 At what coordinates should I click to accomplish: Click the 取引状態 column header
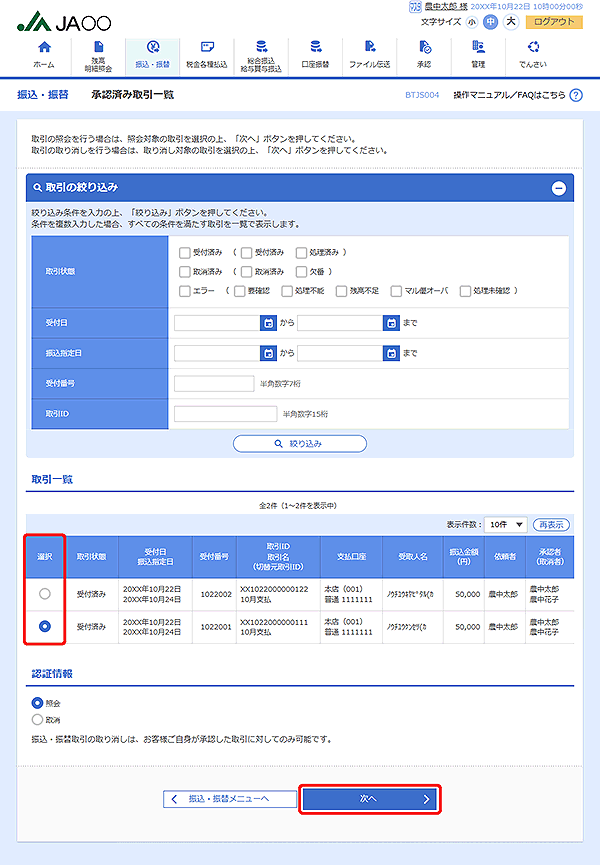pos(91,557)
